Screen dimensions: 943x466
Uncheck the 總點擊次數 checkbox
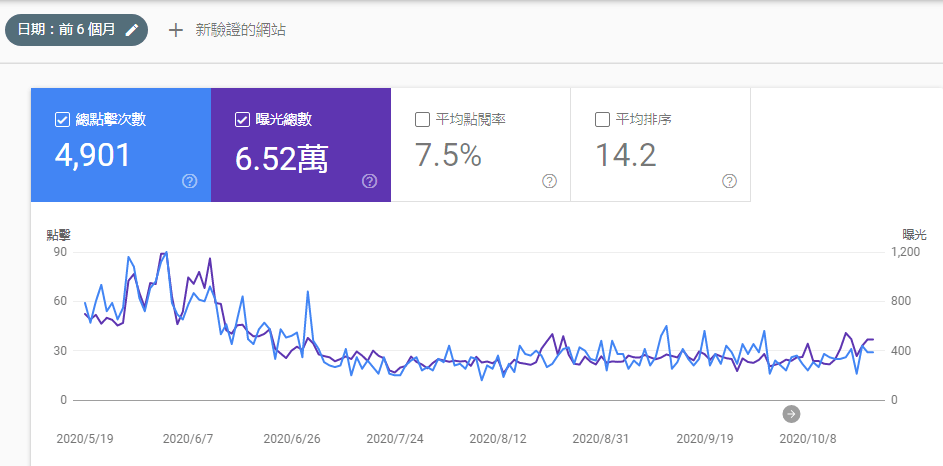pos(62,120)
